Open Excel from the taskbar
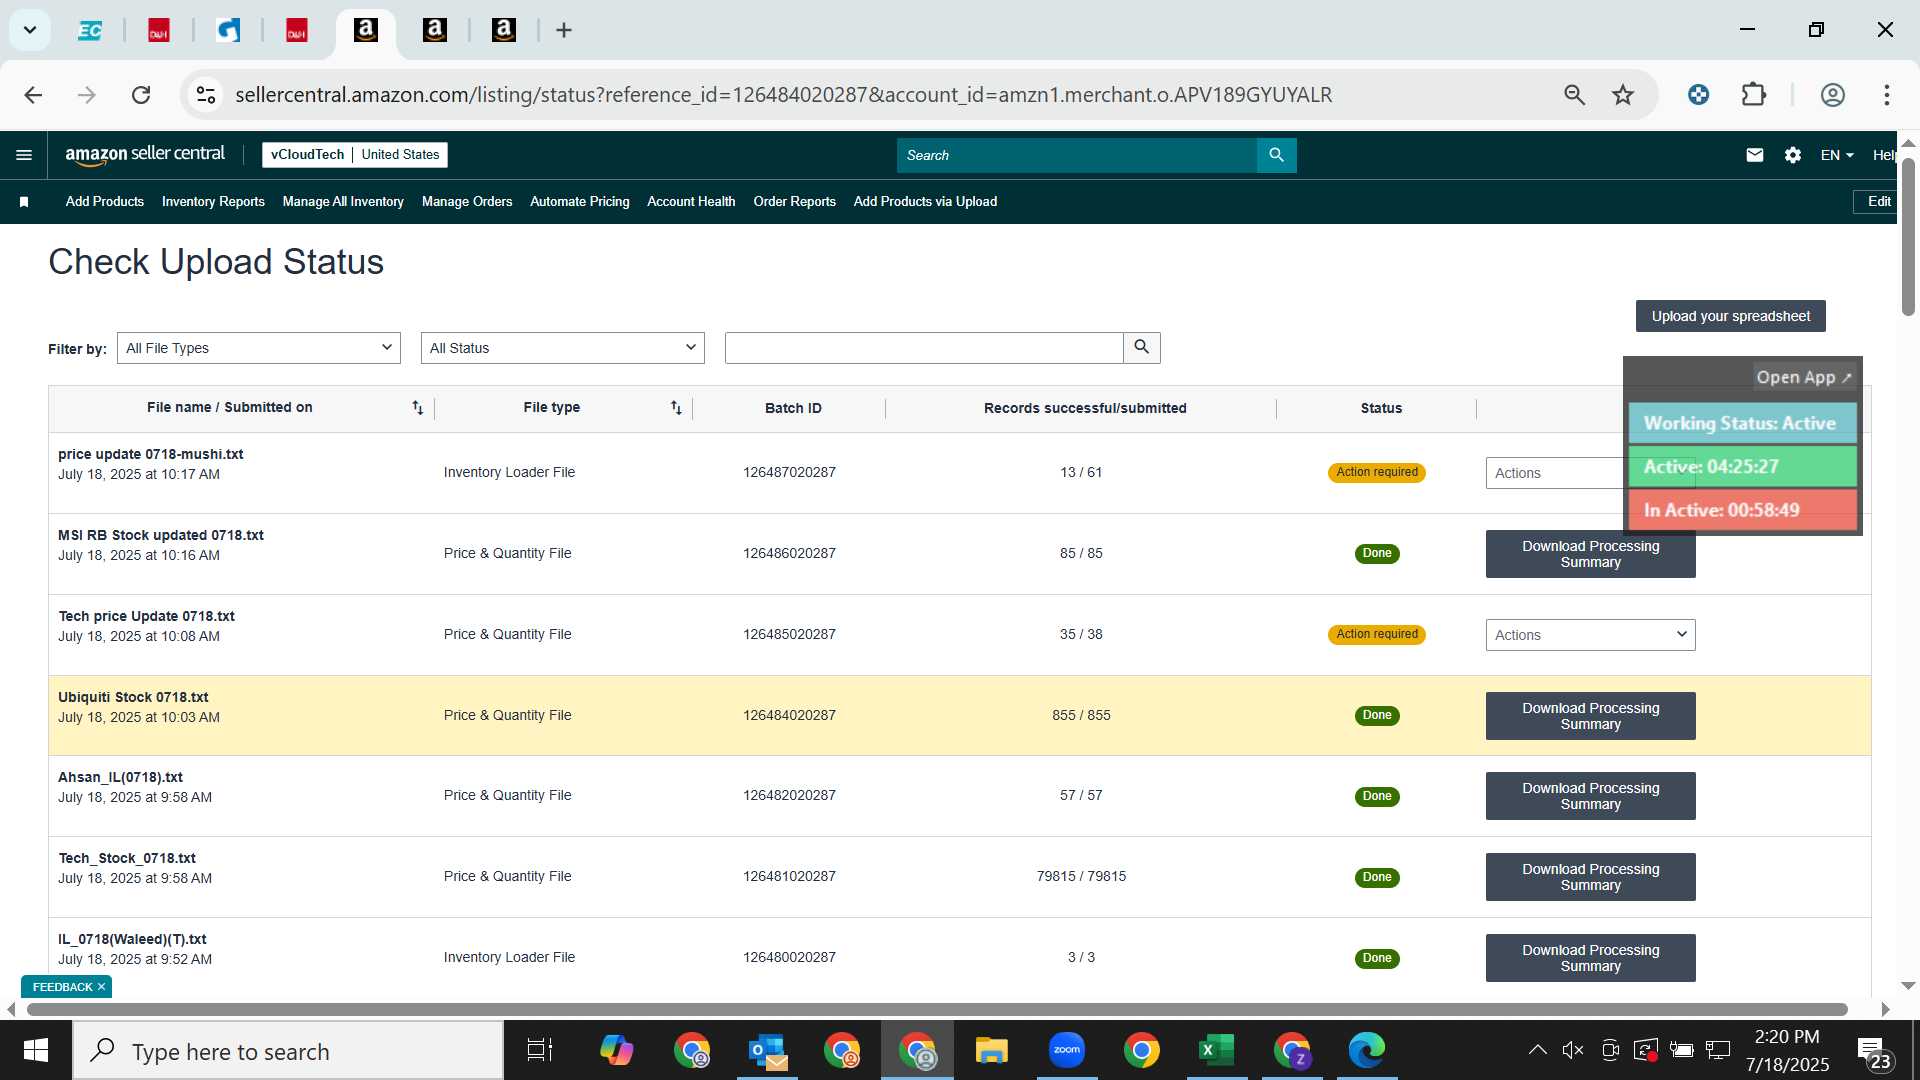This screenshot has width=1920, height=1080. pos(1216,1050)
